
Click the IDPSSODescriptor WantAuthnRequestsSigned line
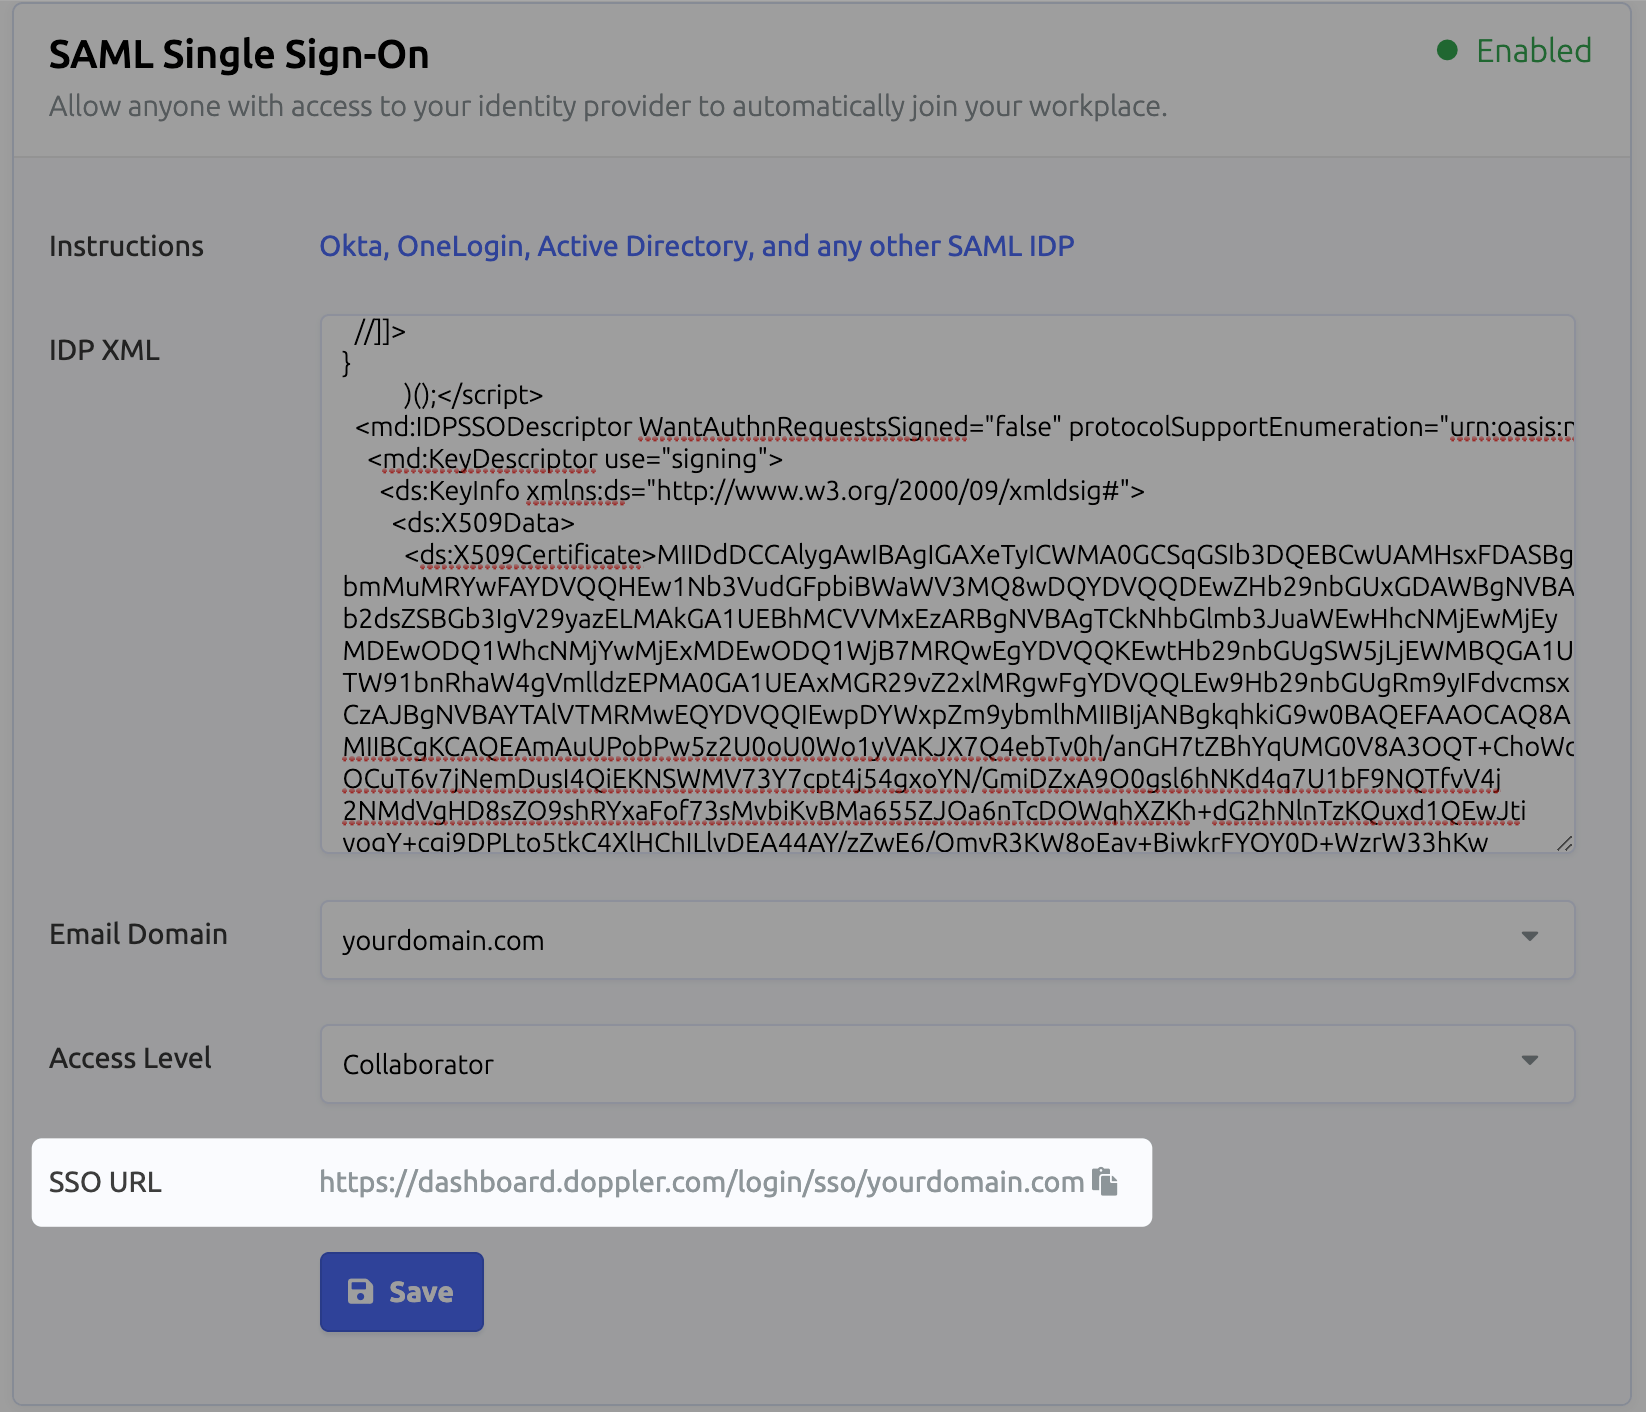tap(964, 427)
